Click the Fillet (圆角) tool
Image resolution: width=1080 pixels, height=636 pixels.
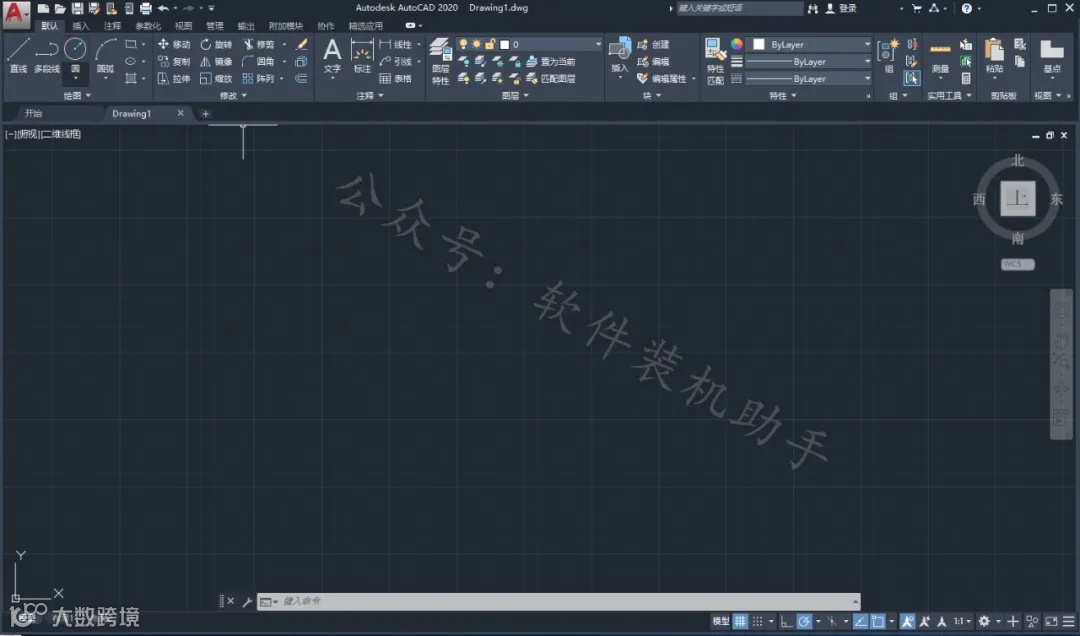coord(258,61)
